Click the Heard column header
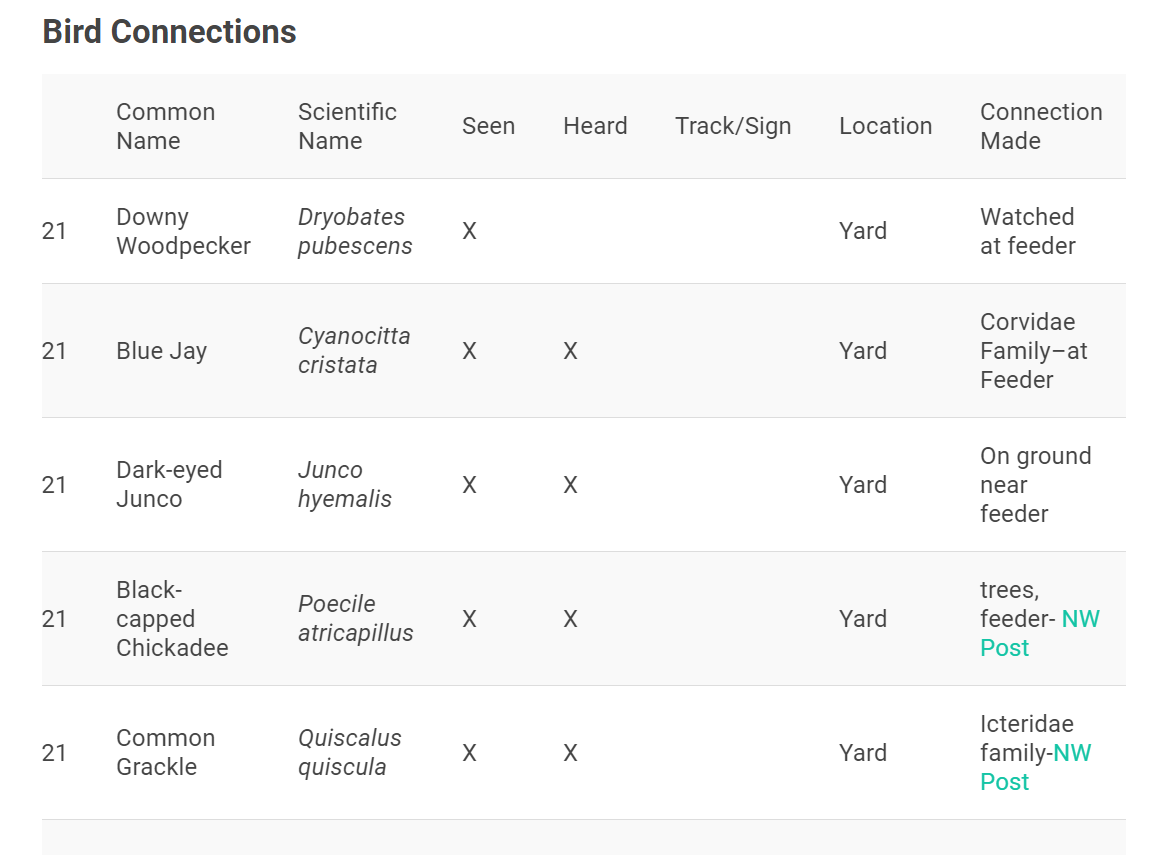1164x855 pixels. pos(595,126)
